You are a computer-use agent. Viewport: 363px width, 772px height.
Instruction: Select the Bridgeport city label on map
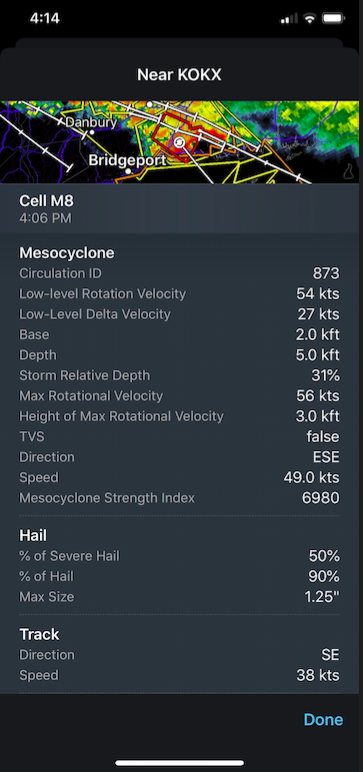click(127, 160)
